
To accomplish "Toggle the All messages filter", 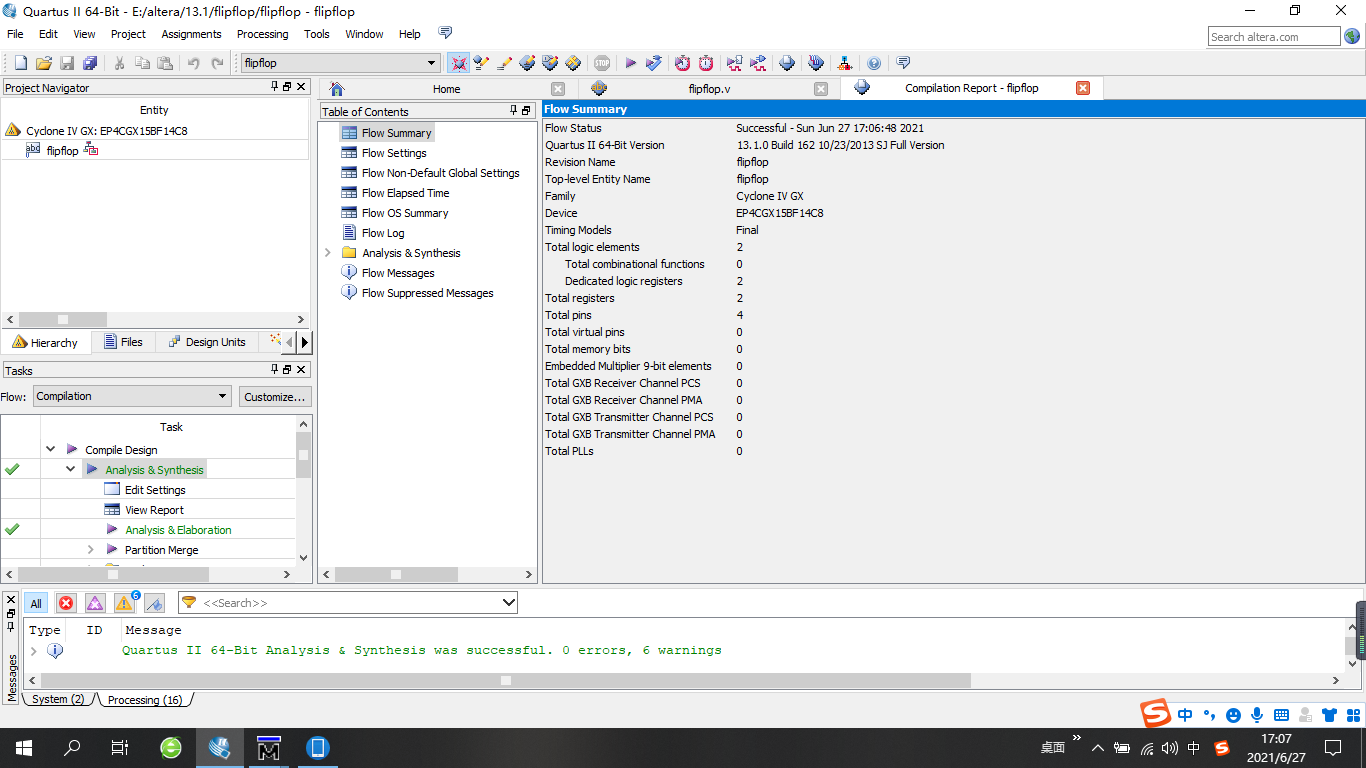I will 36,603.
